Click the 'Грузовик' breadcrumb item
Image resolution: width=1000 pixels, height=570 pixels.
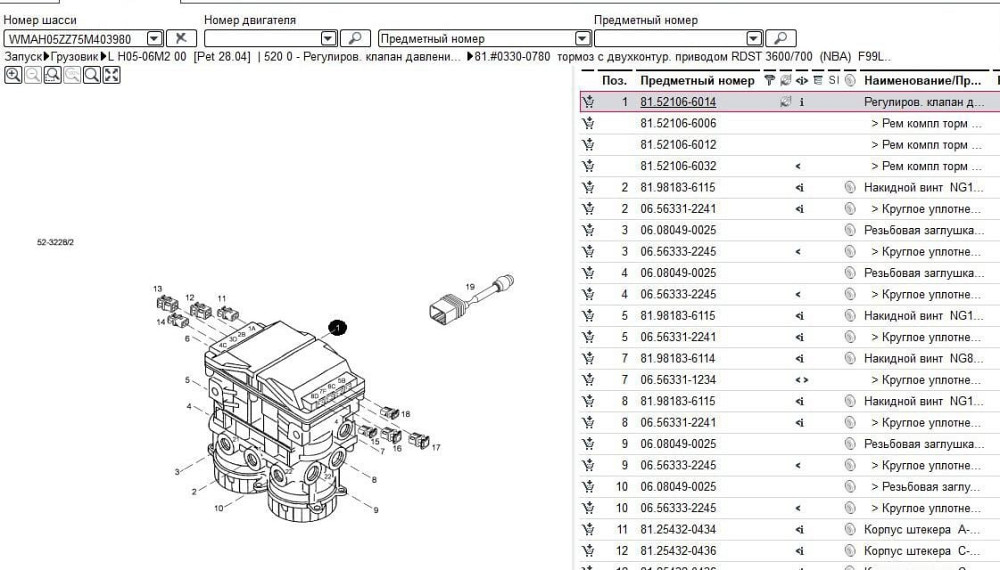pyautogui.click(x=76, y=57)
